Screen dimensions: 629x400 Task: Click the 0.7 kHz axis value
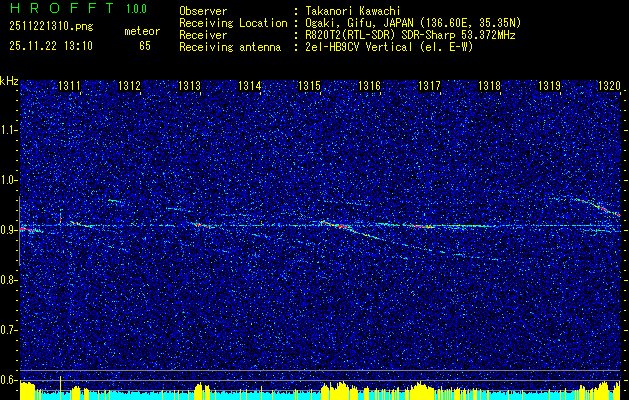(x=8, y=330)
